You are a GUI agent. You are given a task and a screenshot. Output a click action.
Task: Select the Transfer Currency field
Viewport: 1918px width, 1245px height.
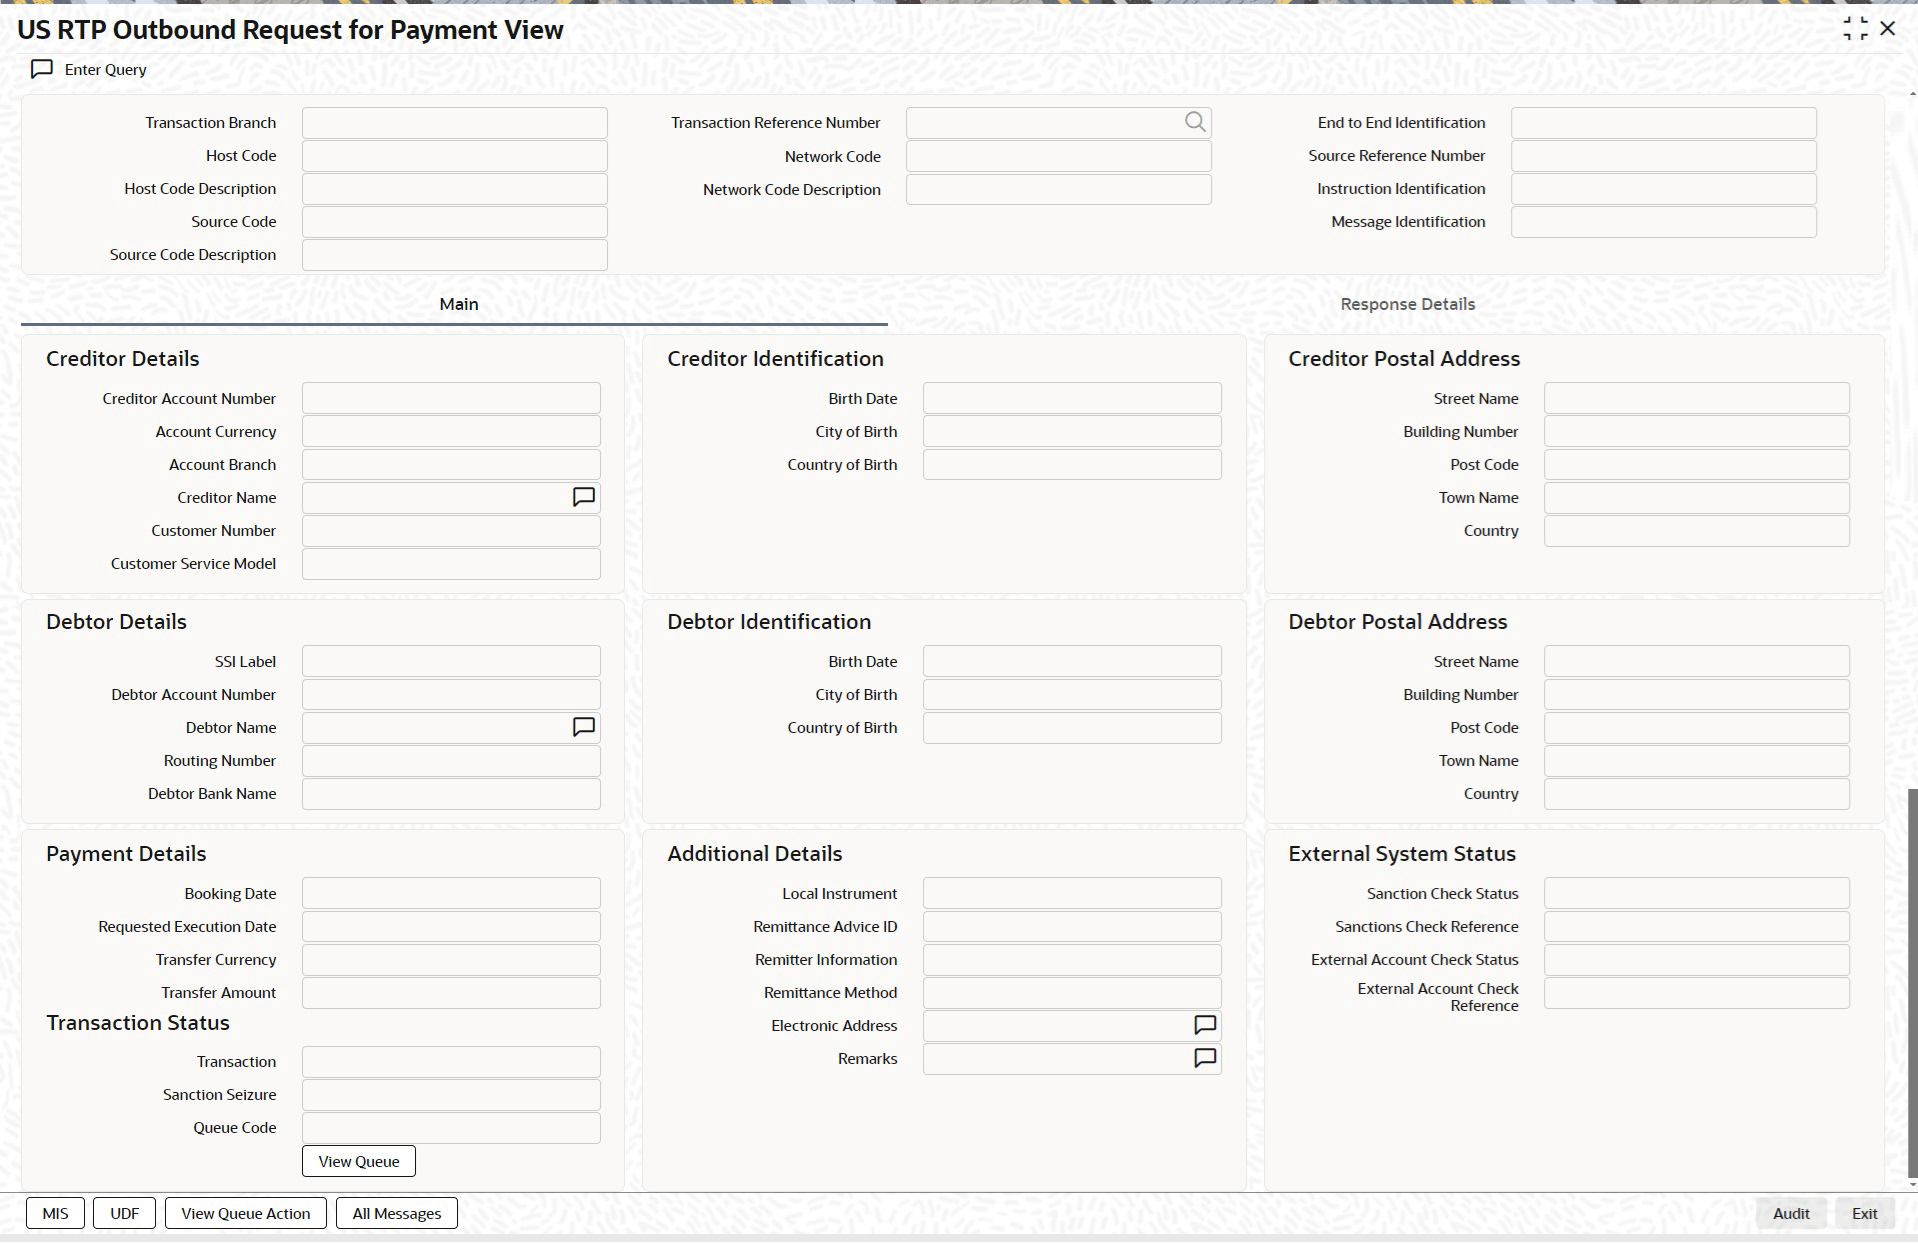(451, 959)
